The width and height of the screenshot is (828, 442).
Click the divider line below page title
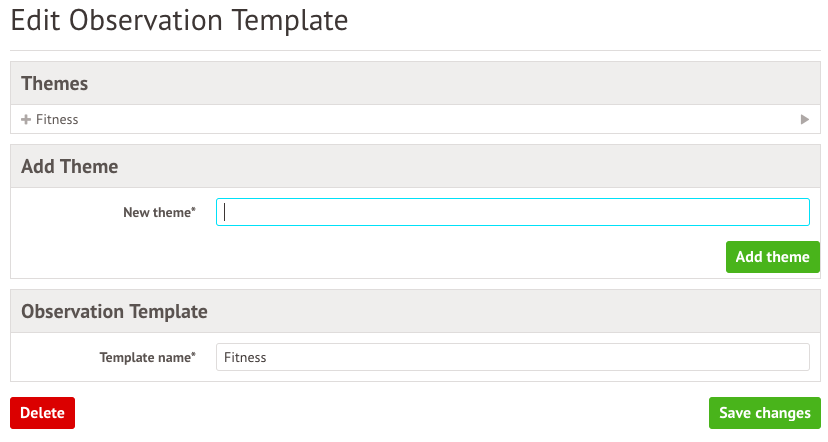tap(414, 50)
